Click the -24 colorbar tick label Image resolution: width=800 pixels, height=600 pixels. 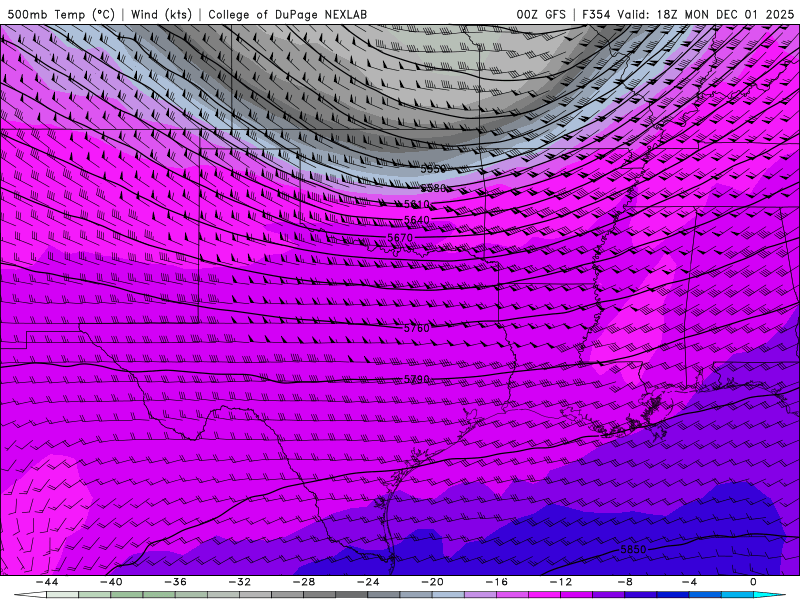coord(368,582)
